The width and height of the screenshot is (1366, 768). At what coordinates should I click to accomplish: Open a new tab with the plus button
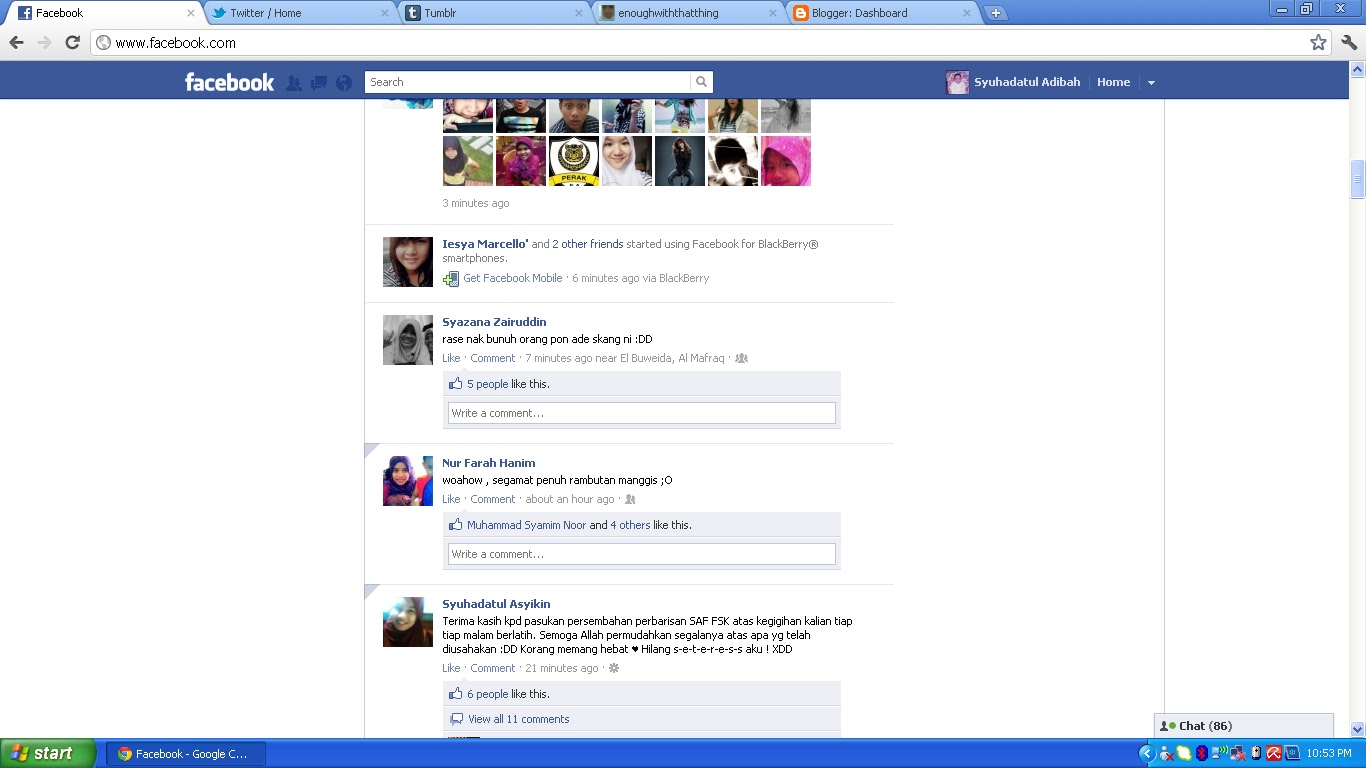(995, 13)
